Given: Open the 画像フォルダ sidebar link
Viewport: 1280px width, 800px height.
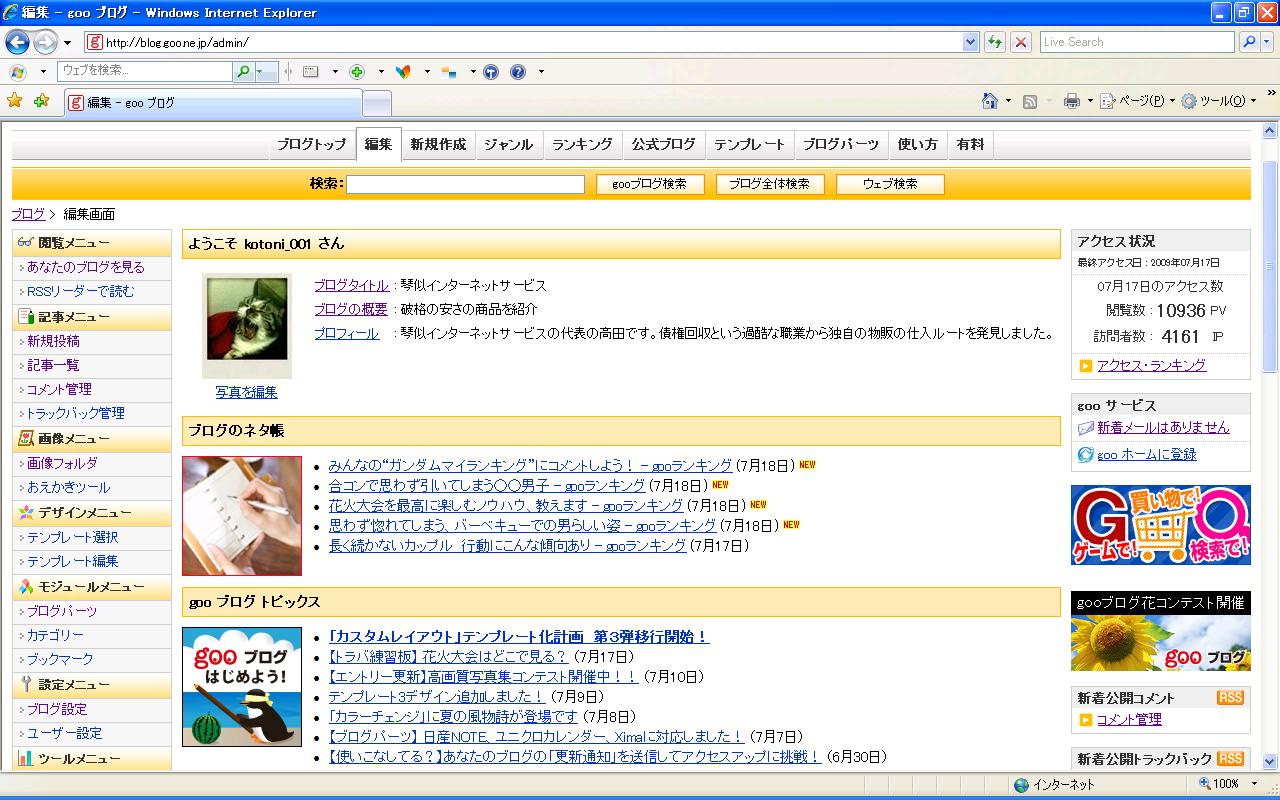Looking at the screenshot, I should point(62,463).
